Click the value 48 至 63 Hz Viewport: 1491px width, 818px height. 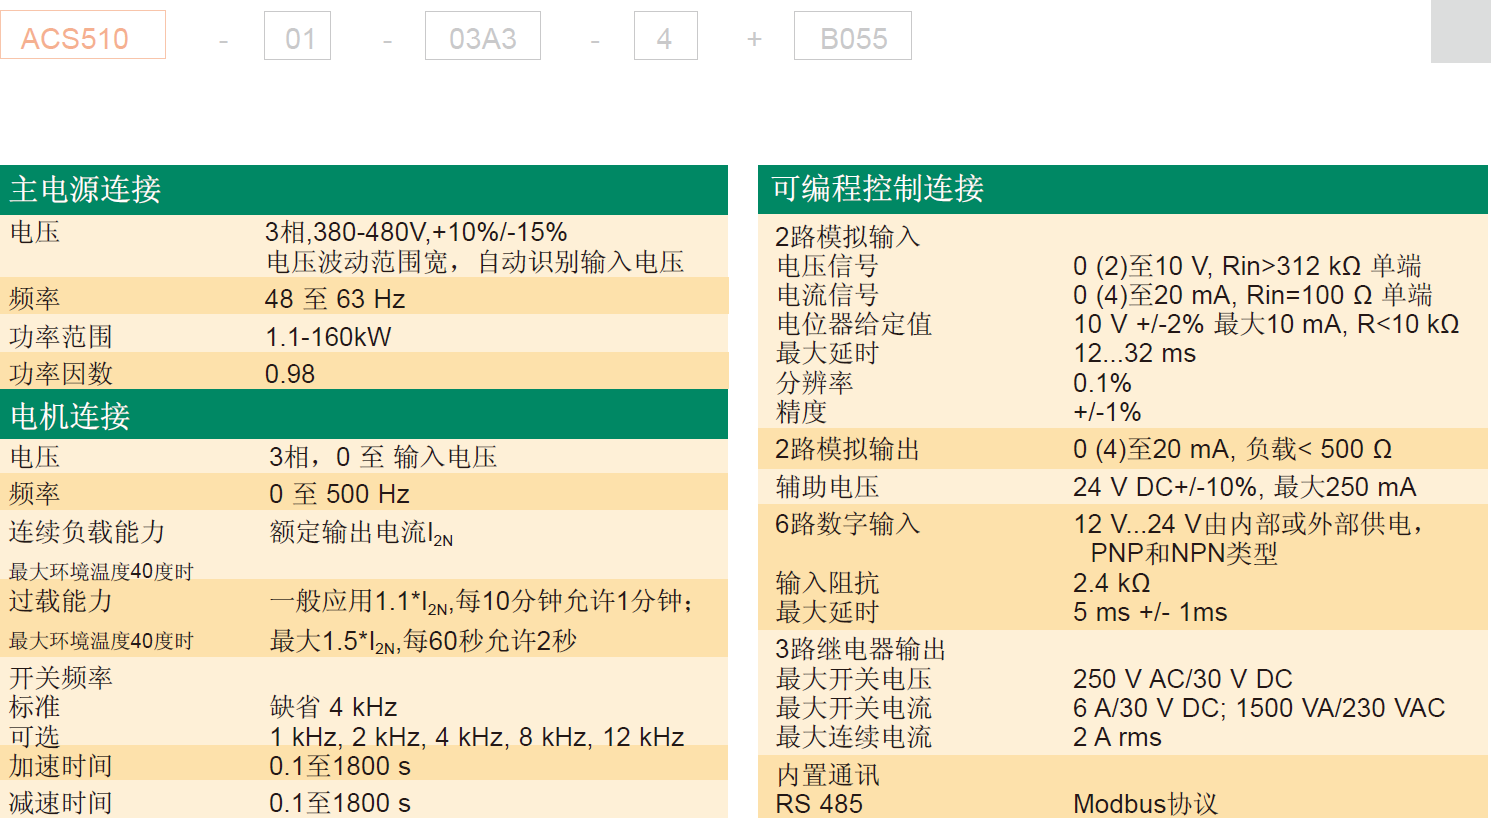pyautogui.click(x=335, y=299)
